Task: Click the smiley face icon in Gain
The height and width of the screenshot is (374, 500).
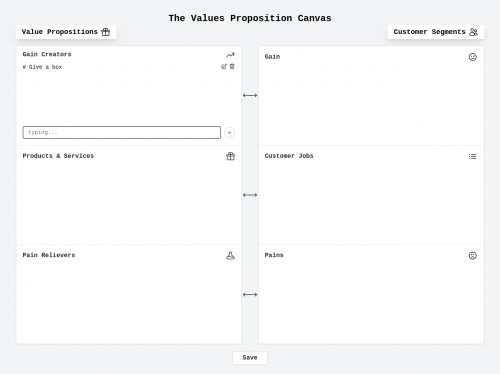Action: [472, 57]
